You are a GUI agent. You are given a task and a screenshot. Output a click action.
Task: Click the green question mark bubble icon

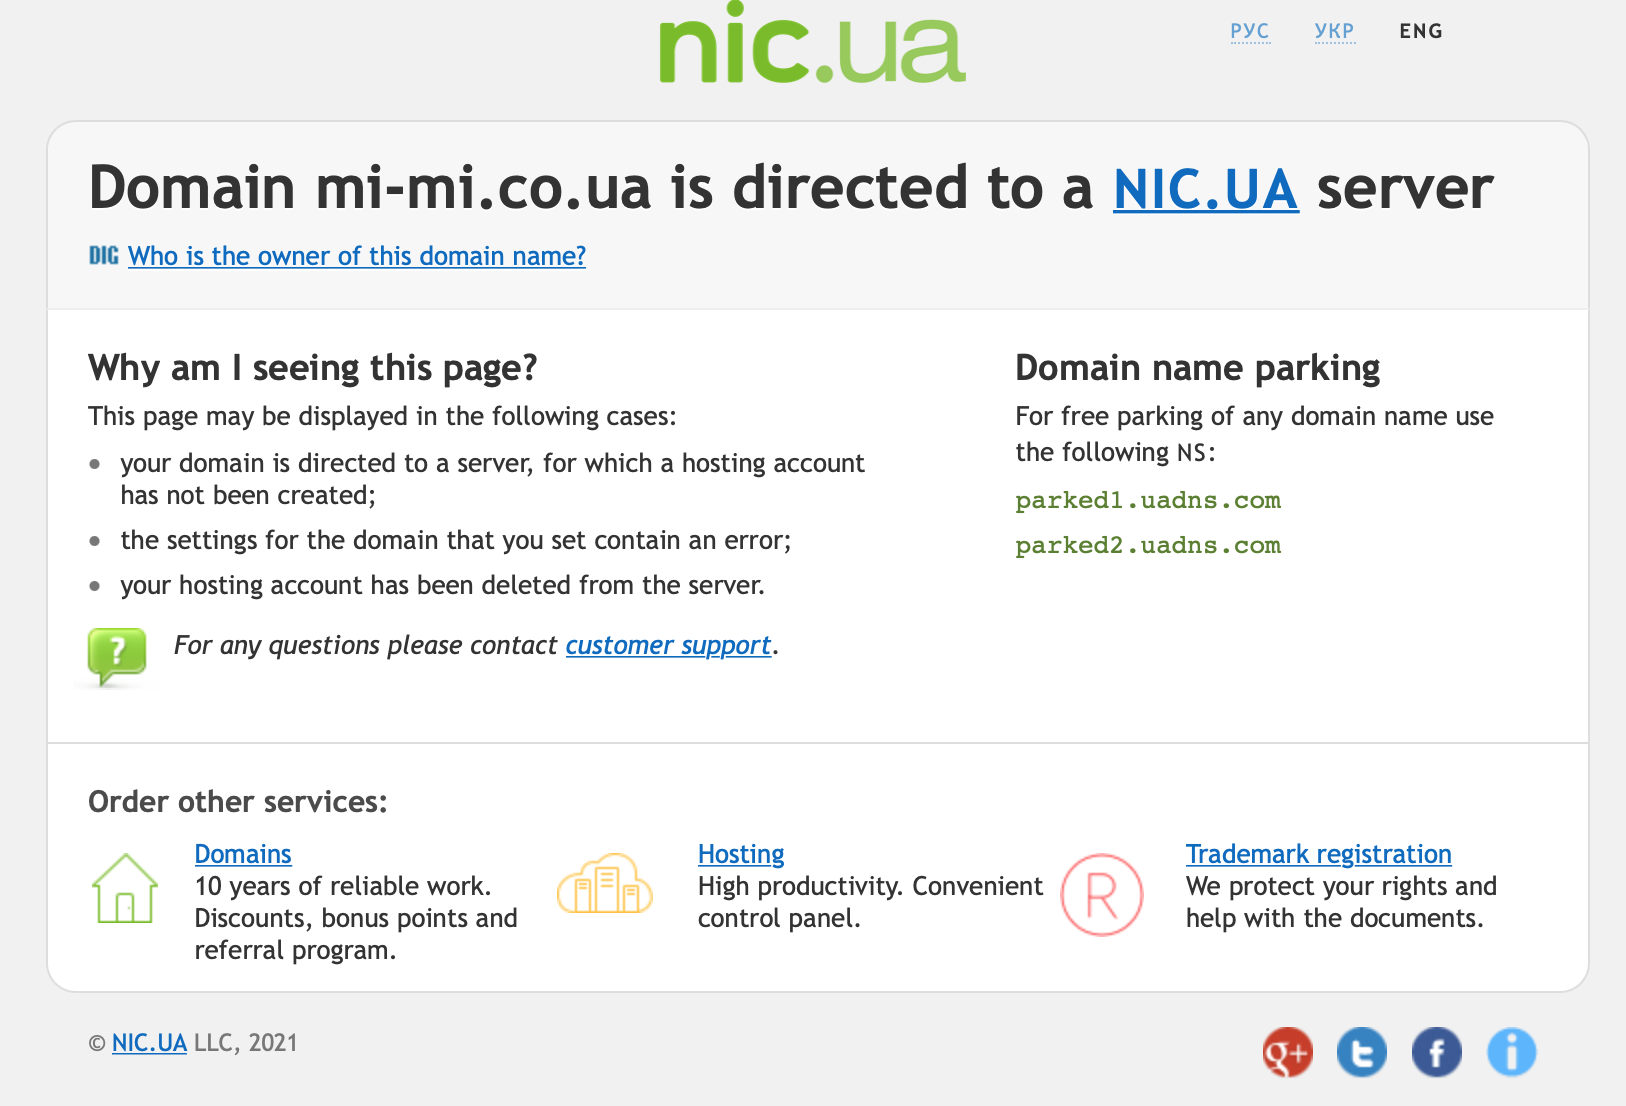[x=117, y=655]
